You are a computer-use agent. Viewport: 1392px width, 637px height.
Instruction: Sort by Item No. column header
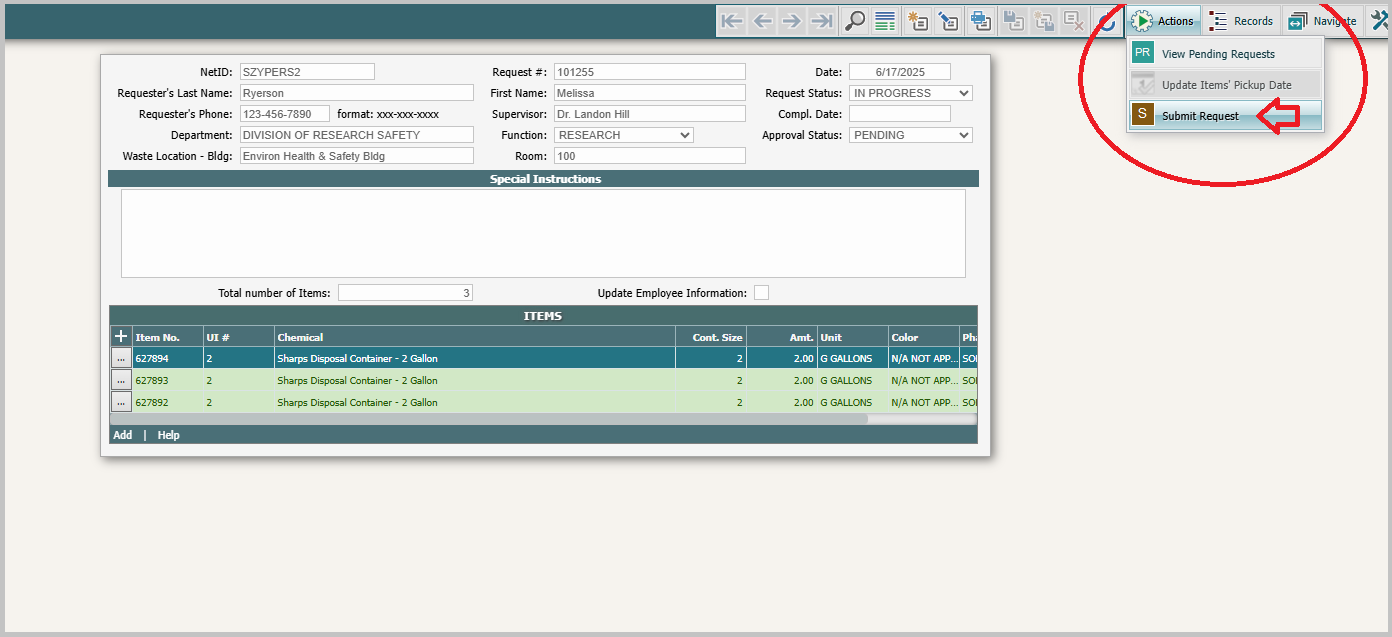(x=167, y=337)
